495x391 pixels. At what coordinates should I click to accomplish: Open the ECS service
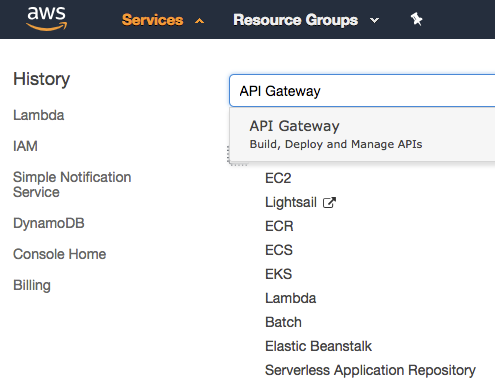[x=279, y=250]
